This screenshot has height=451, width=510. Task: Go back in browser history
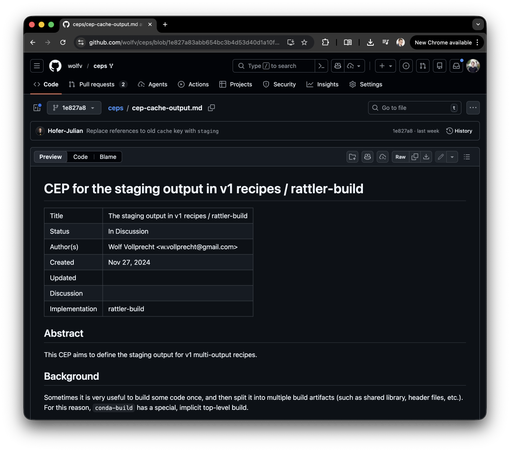pyautogui.click(x=33, y=42)
